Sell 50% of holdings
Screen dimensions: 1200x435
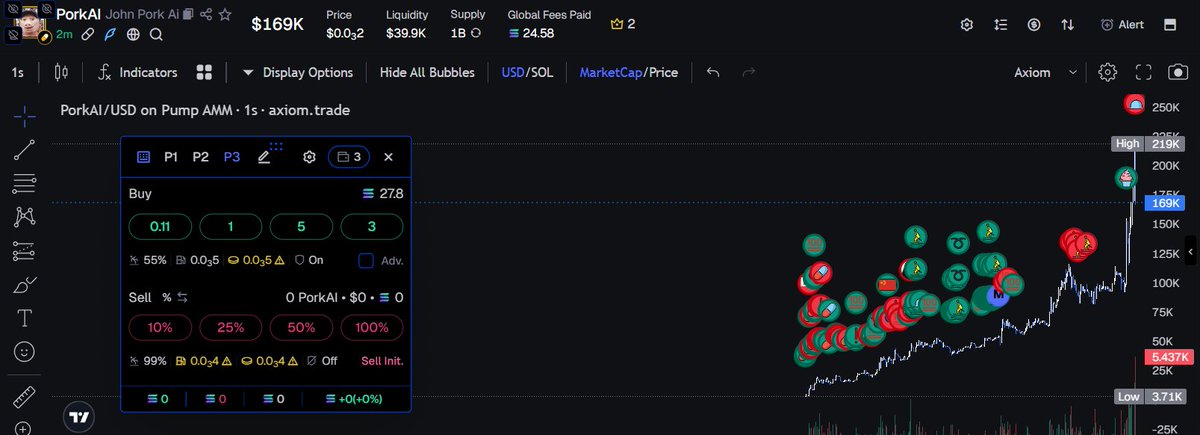pos(301,327)
